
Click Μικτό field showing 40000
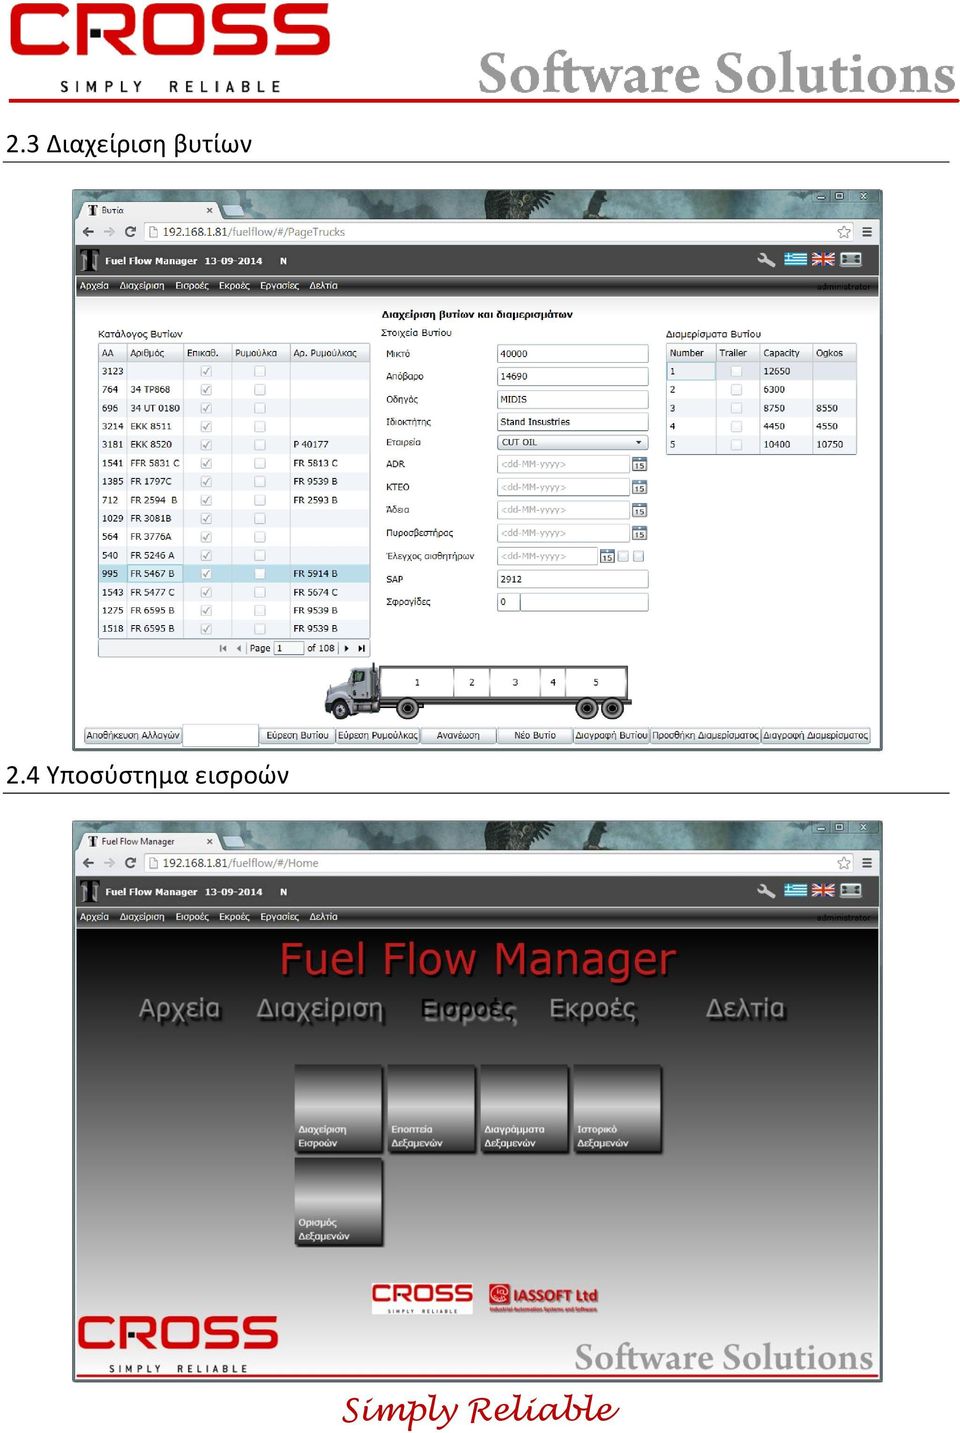[573, 354]
